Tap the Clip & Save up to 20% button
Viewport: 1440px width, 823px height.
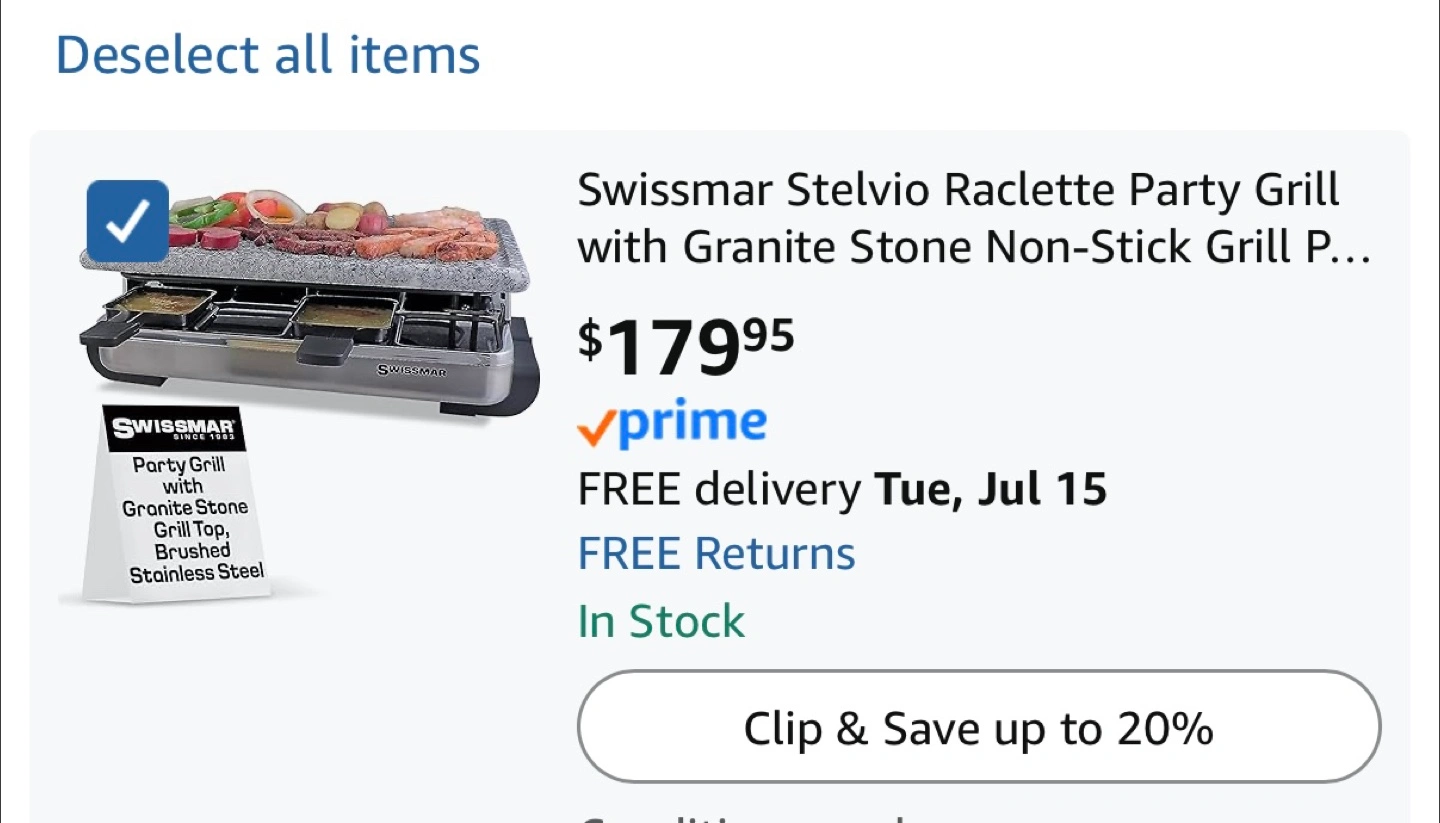tap(979, 727)
